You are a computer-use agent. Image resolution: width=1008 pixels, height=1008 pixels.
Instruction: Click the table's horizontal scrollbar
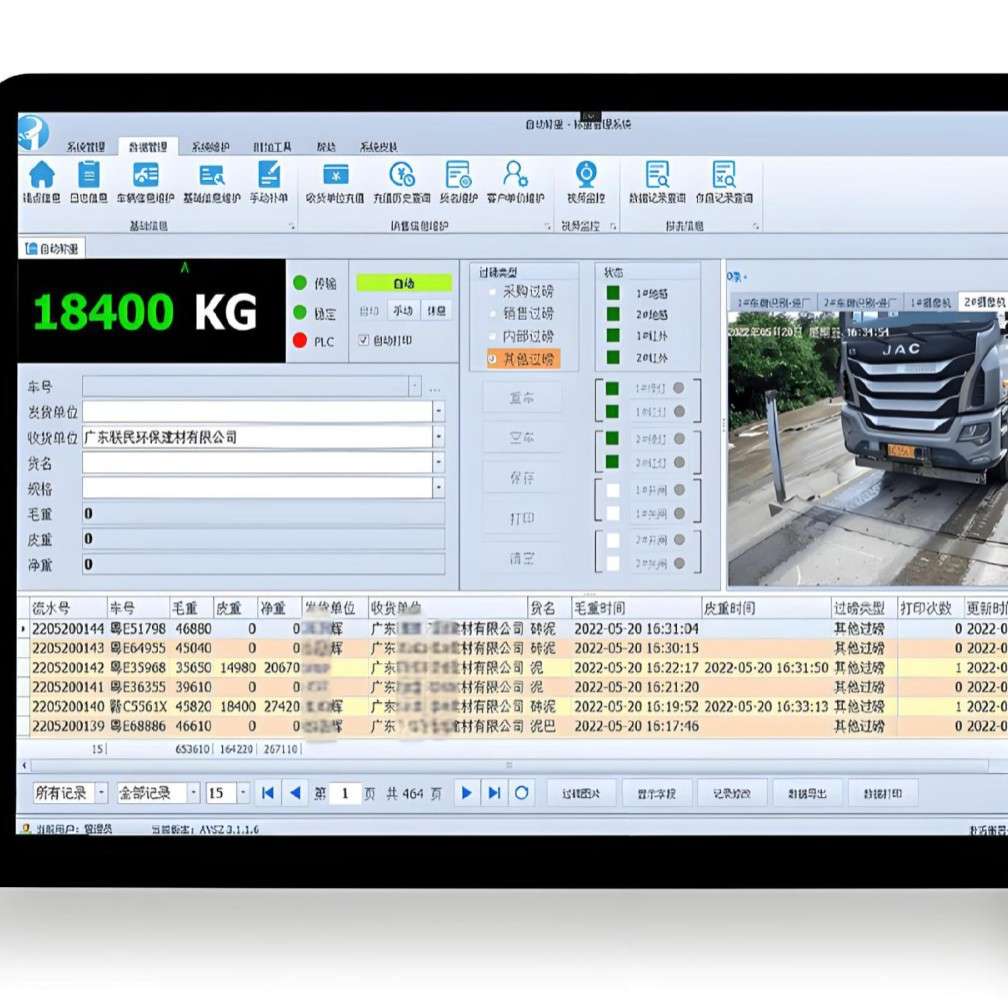click(508, 766)
